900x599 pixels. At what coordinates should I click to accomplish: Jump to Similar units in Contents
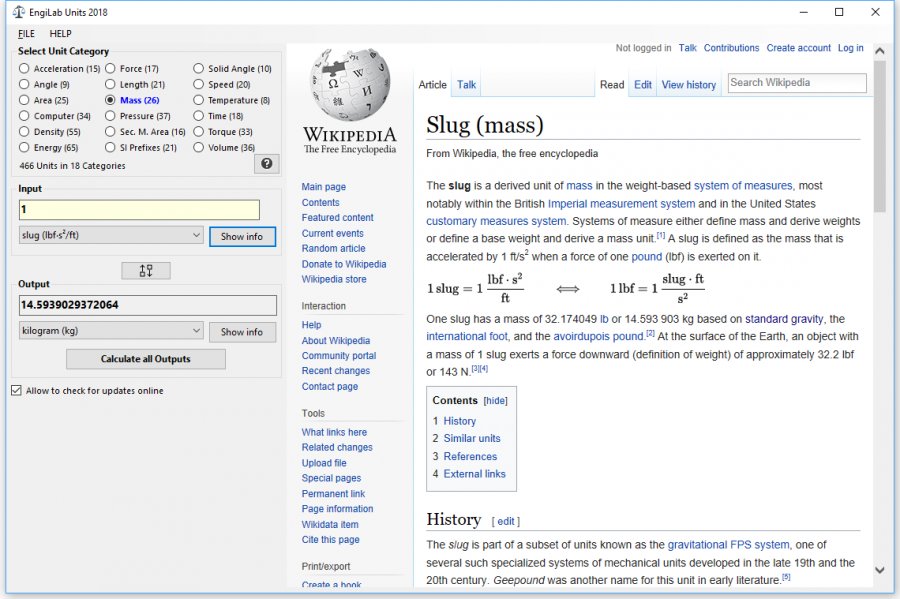tap(472, 438)
